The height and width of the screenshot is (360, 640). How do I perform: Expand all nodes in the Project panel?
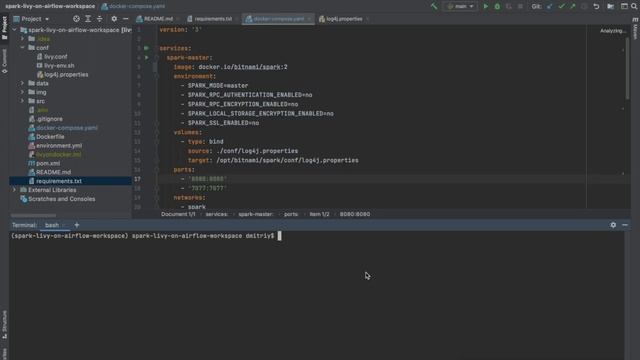[x=88, y=19]
